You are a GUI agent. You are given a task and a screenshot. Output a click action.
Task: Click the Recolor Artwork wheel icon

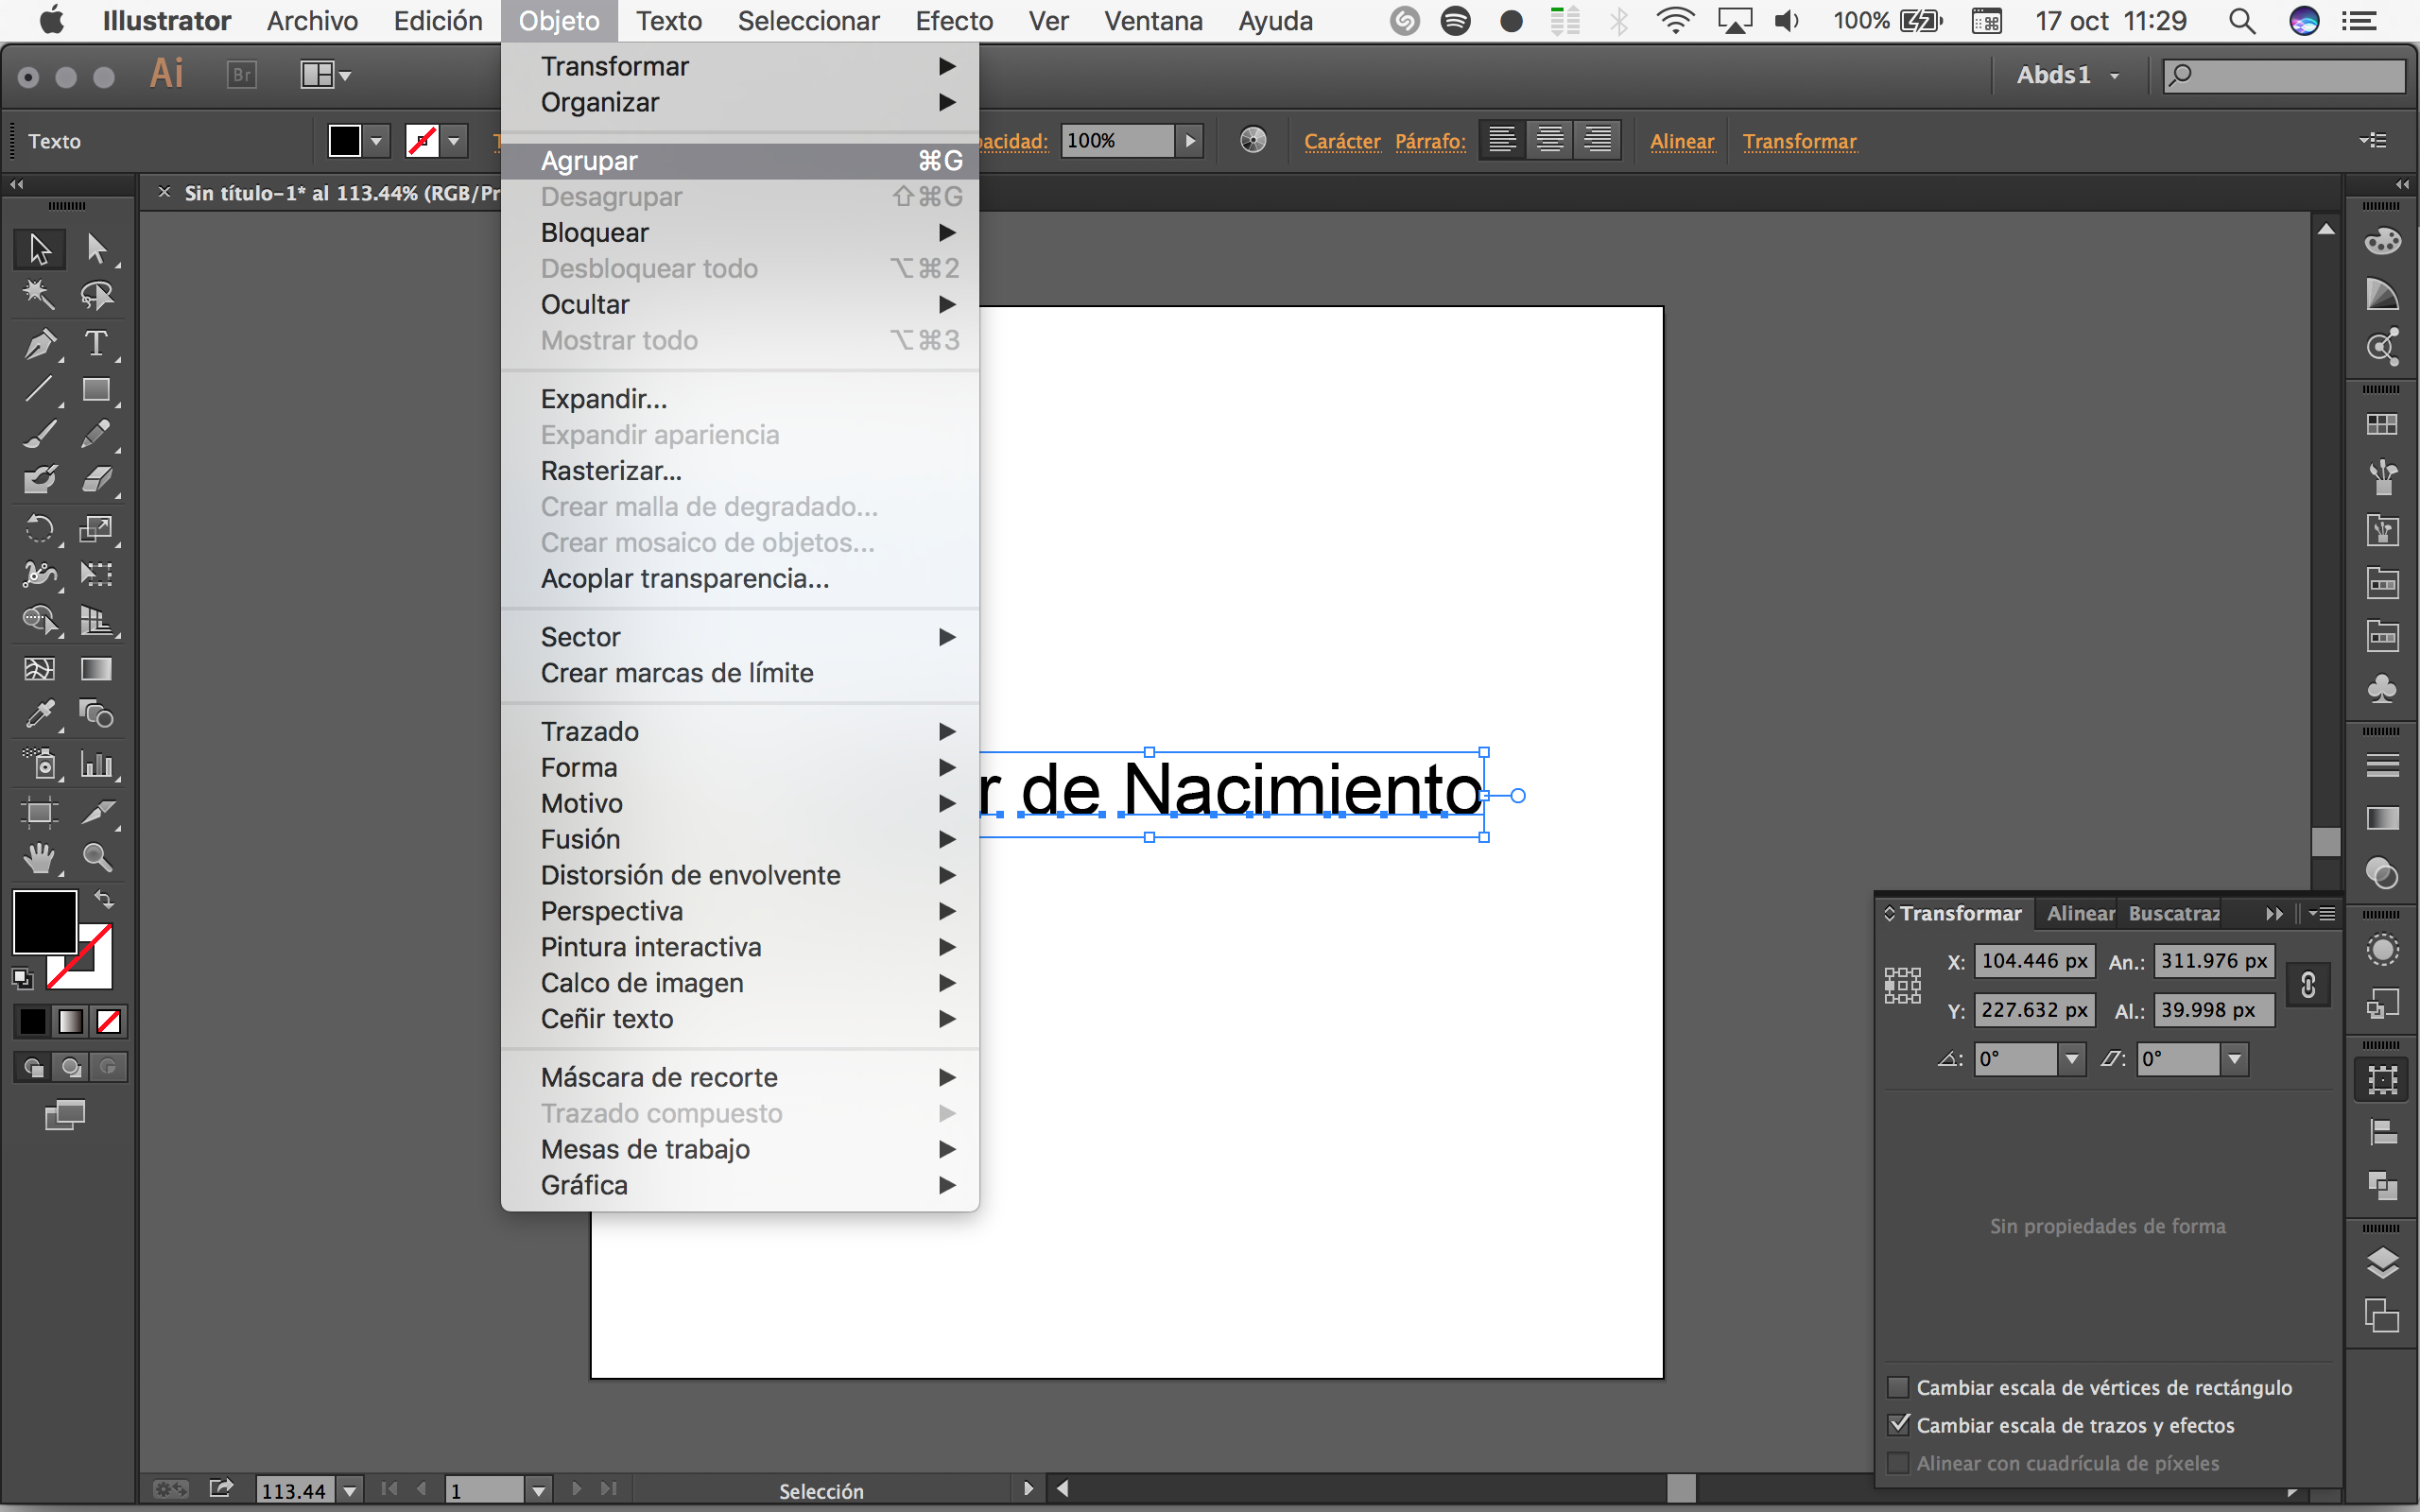pos(1253,140)
